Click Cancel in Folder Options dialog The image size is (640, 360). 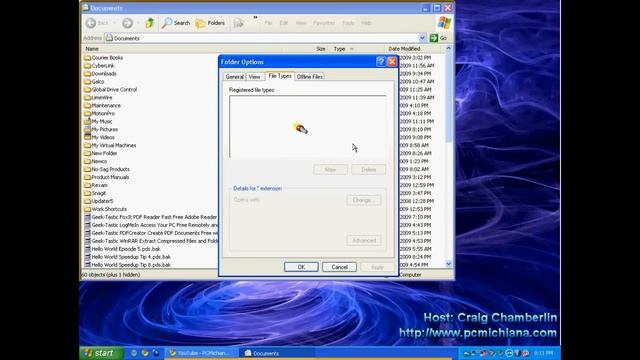(x=340, y=267)
